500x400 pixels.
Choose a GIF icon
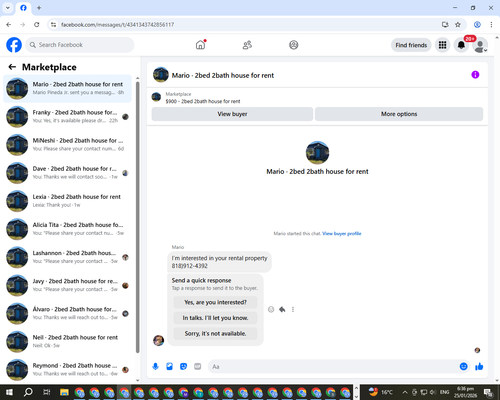pos(198,367)
